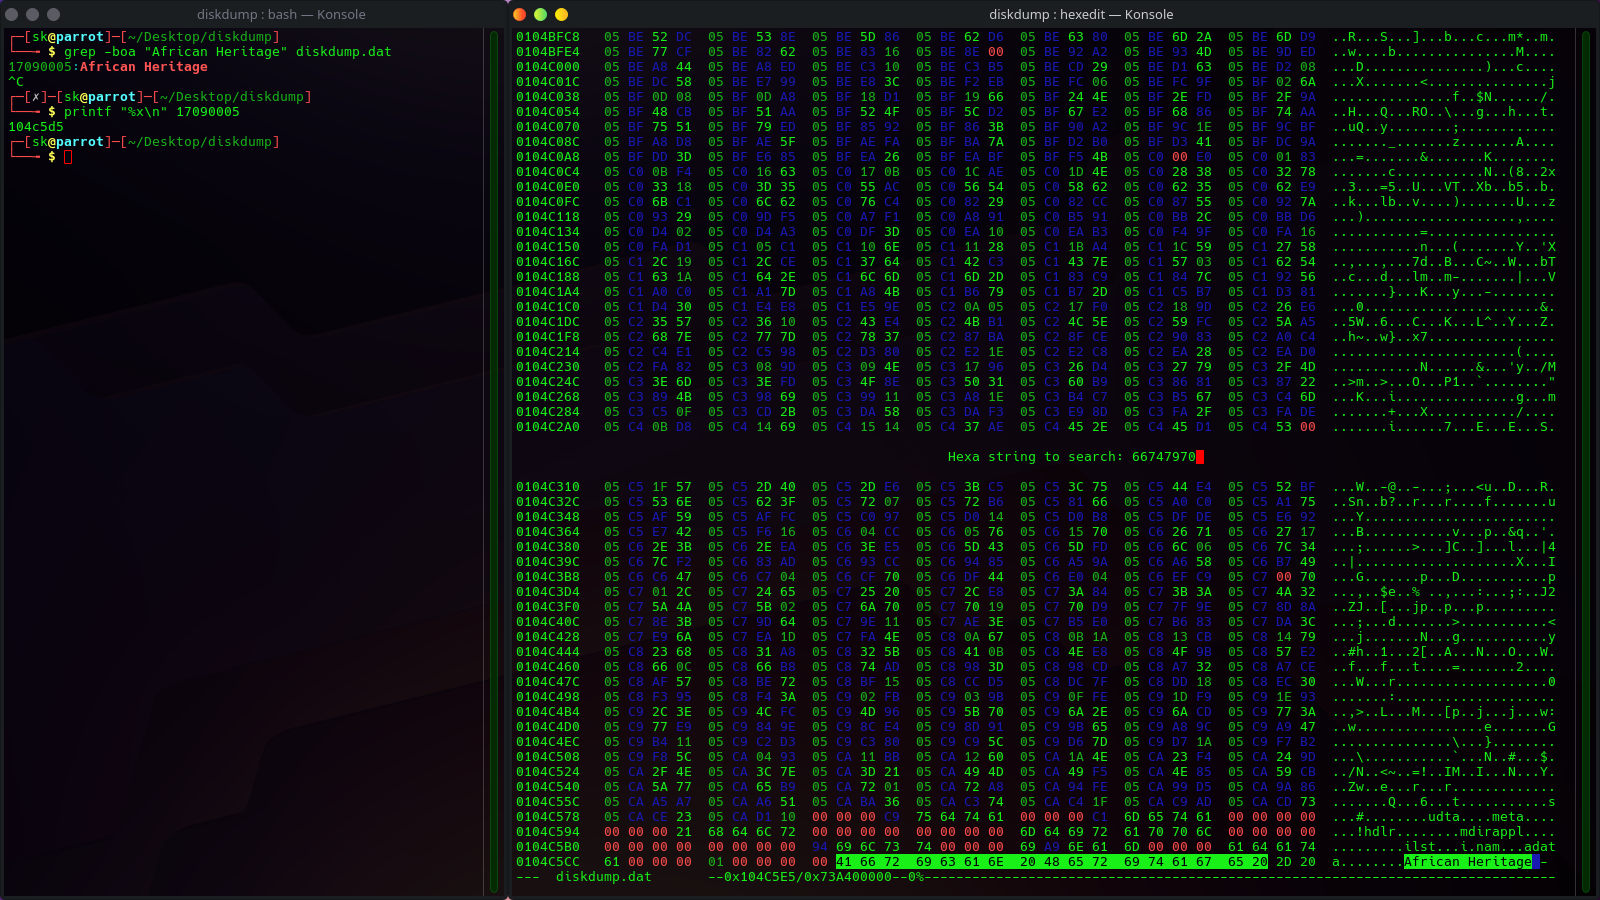The height and width of the screenshot is (900, 1600).
Task: Click offset address 0104C070
Action: [x=548, y=127]
